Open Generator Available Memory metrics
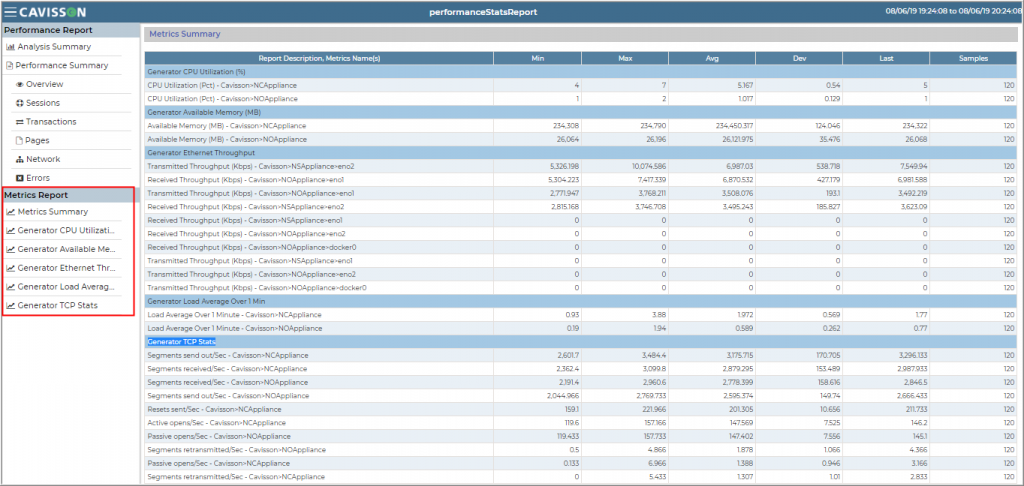This screenshot has height=486, width=1024. [x=67, y=250]
